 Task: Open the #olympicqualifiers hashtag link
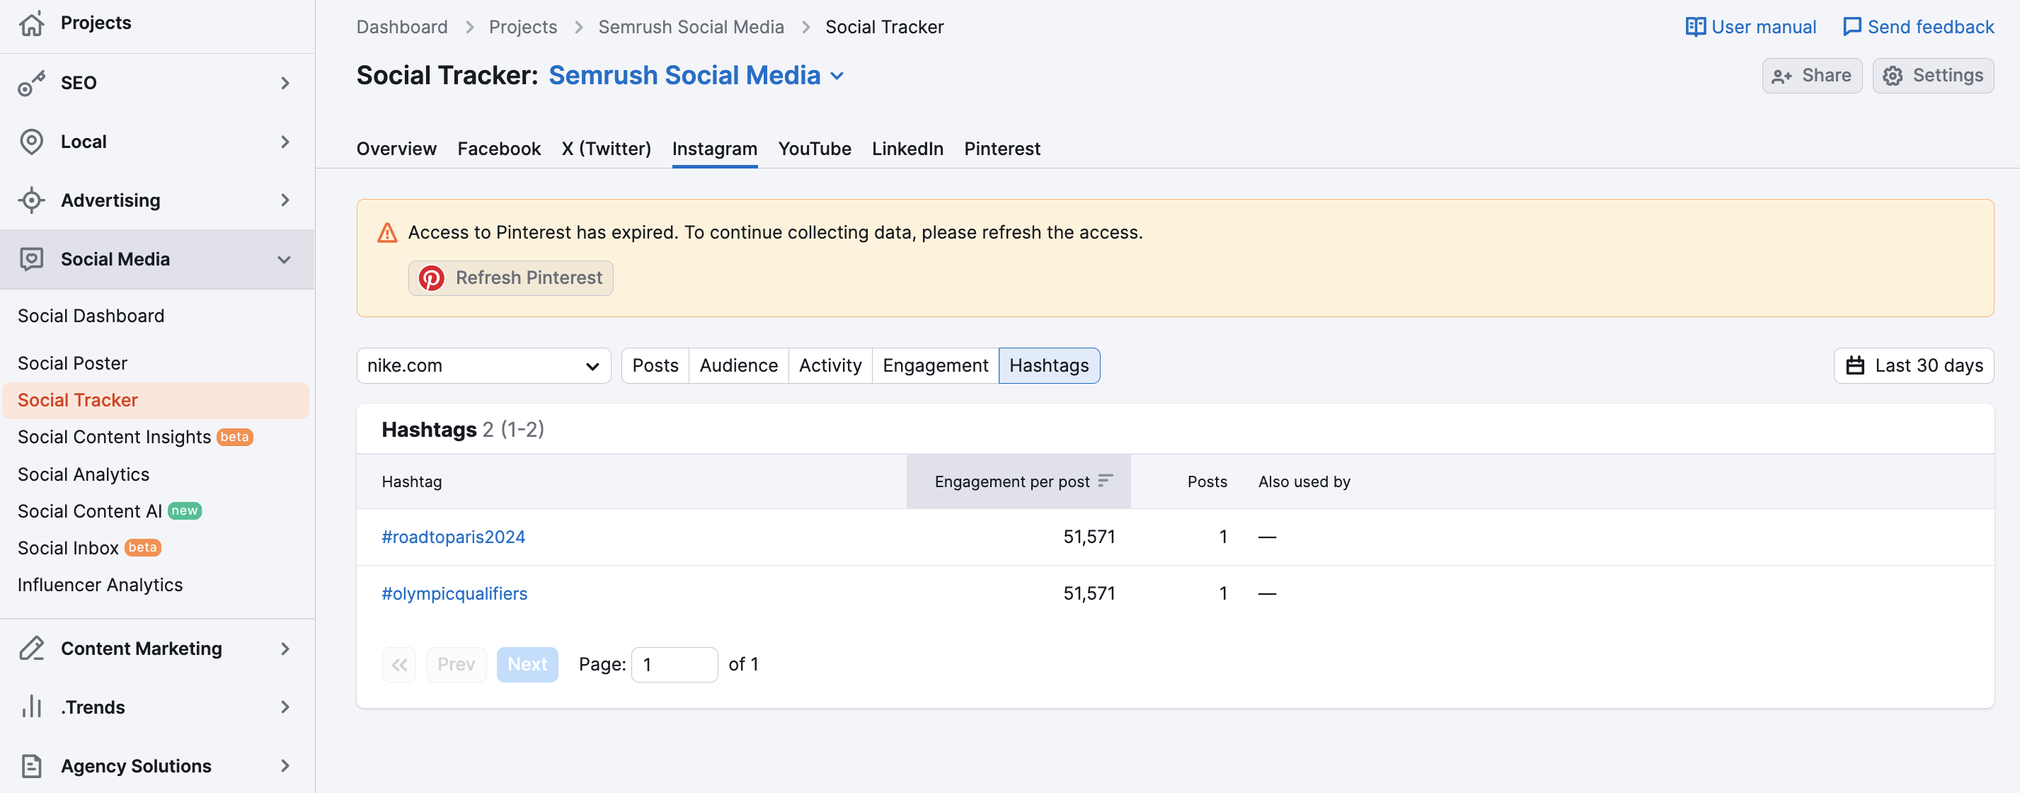click(x=455, y=594)
